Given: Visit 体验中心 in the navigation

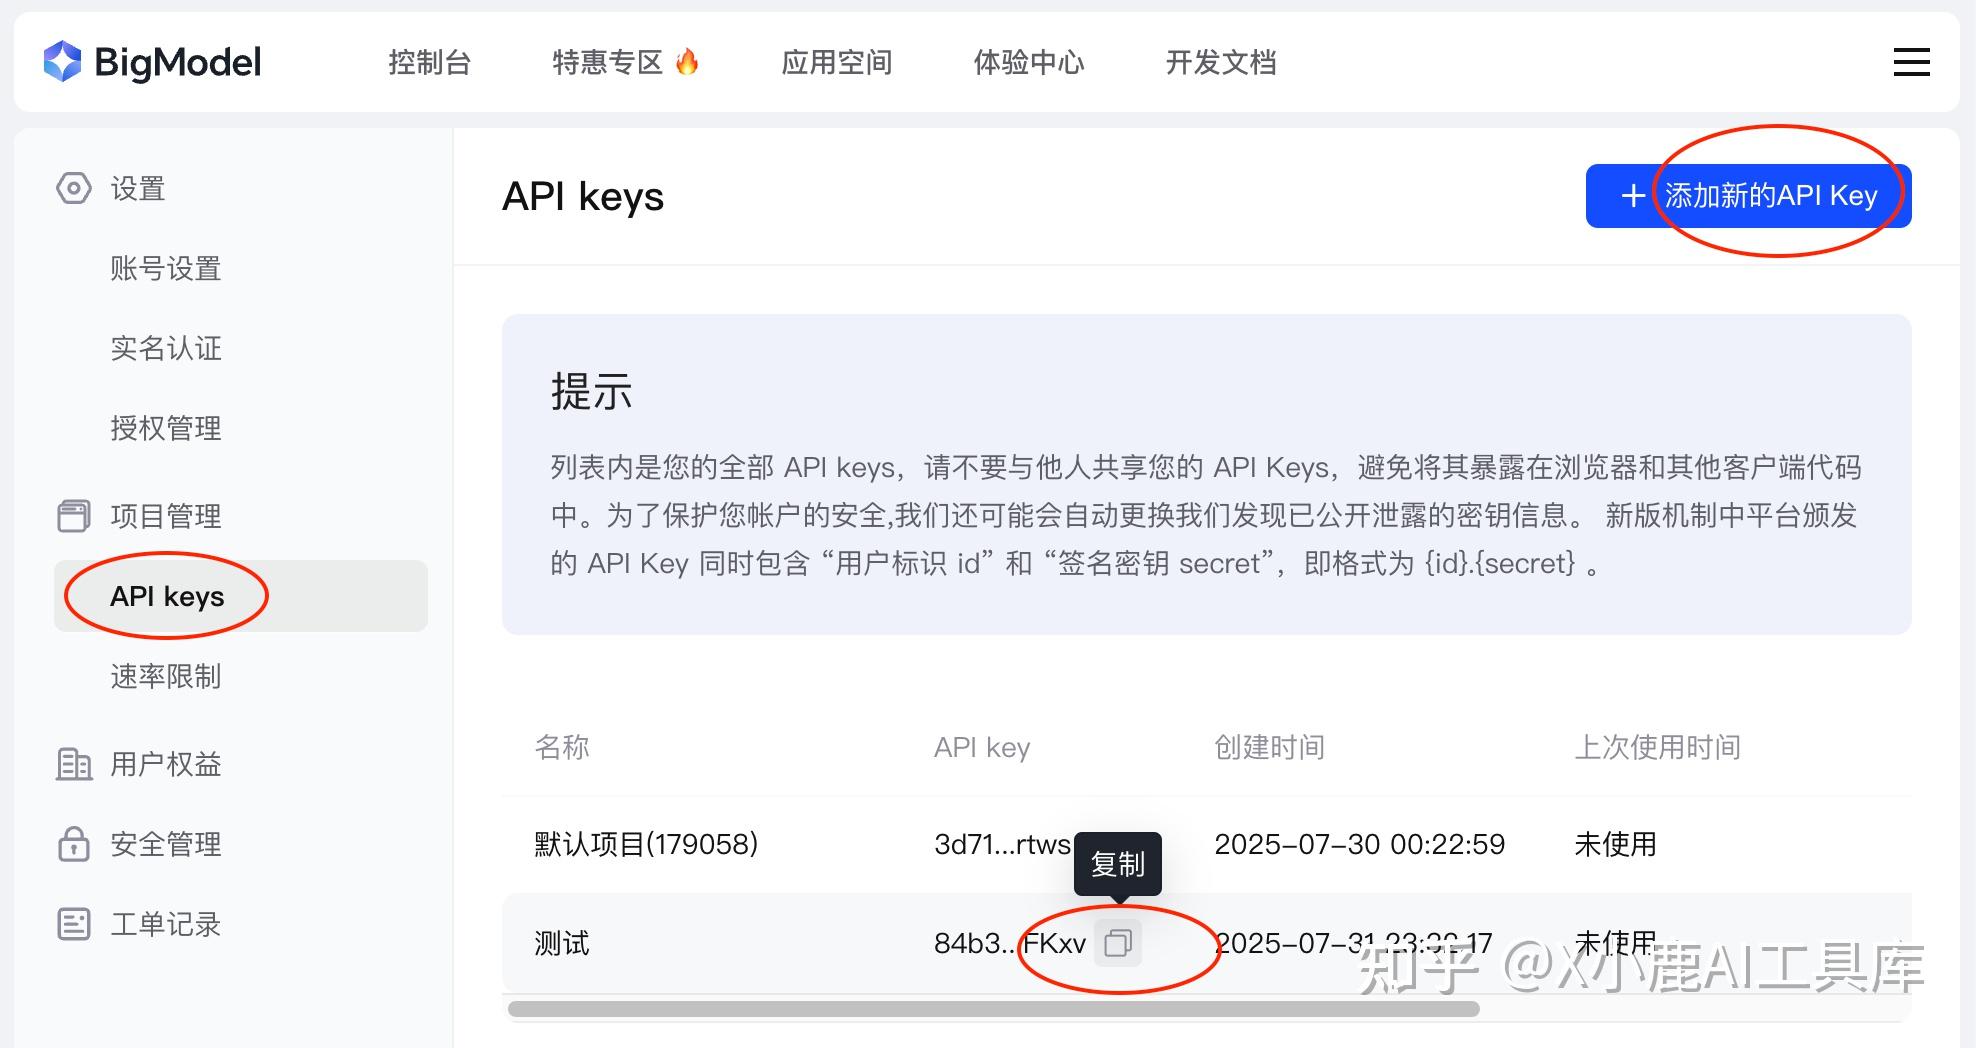Looking at the screenshot, I should [1029, 62].
